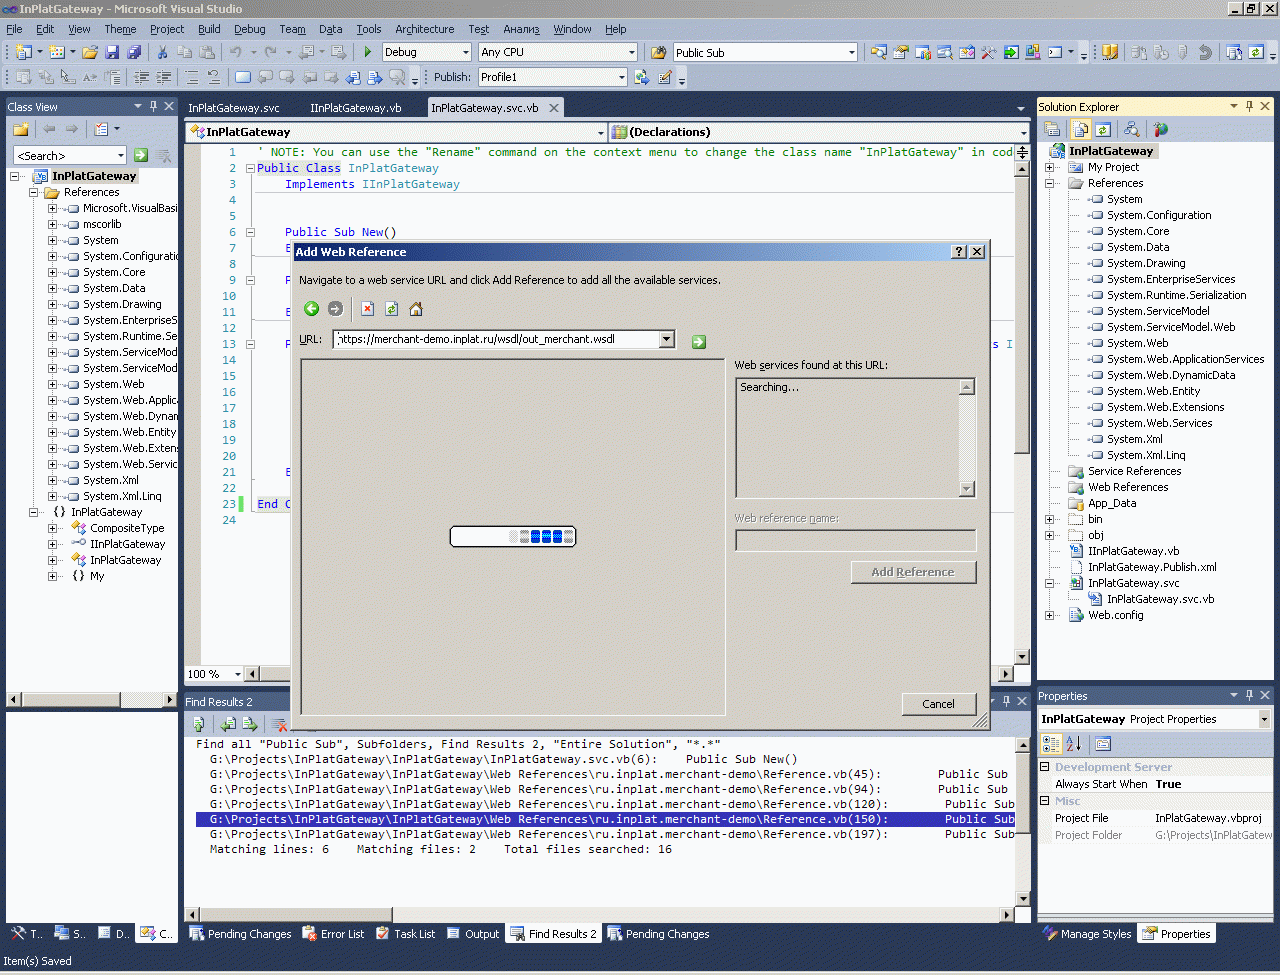Screen dimensions: 1280x975
Task: Click Show All Files icon in Solution Explorer
Action: click(x=1081, y=129)
